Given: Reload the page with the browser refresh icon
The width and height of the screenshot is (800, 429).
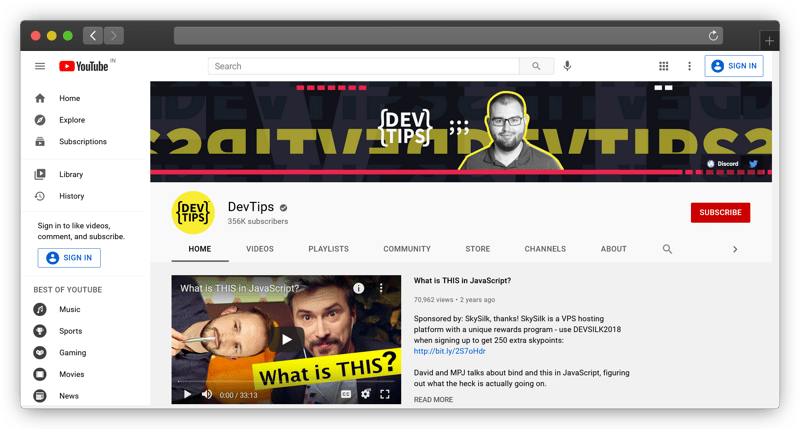Looking at the screenshot, I should coord(713,36).
